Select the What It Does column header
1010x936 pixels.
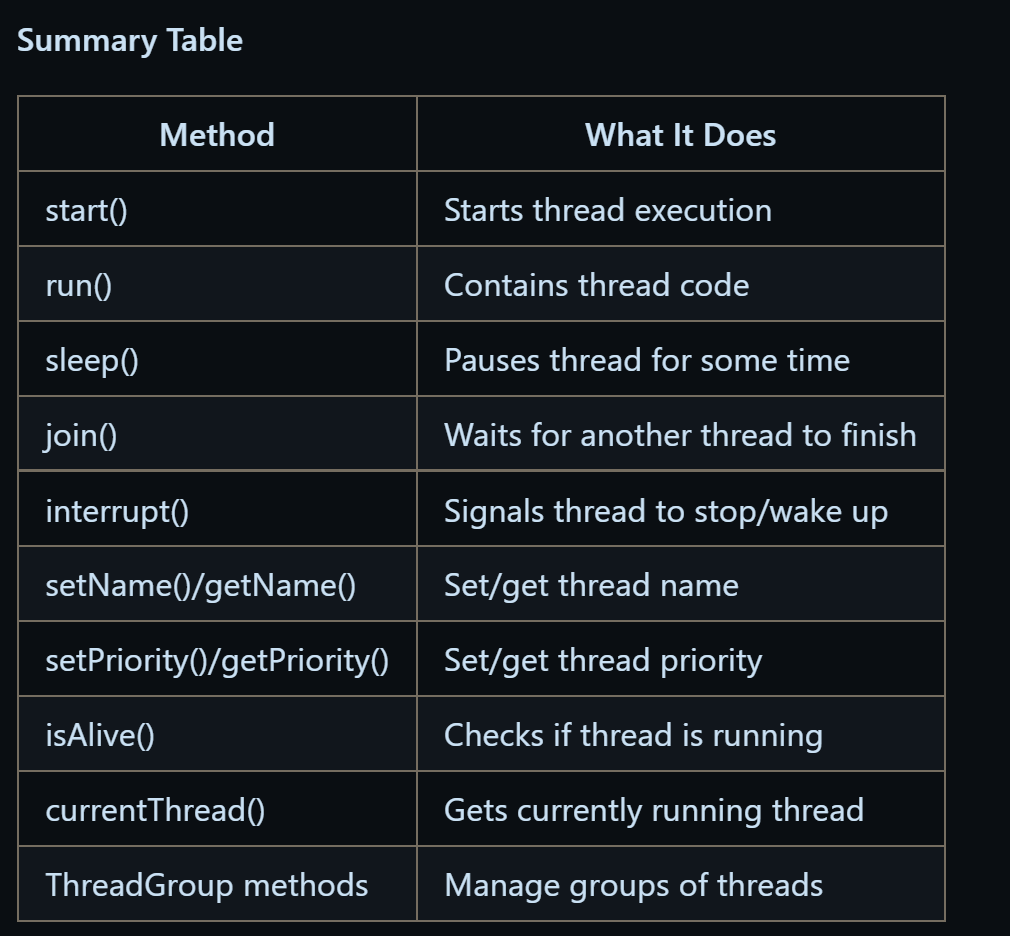pos(680,135)
